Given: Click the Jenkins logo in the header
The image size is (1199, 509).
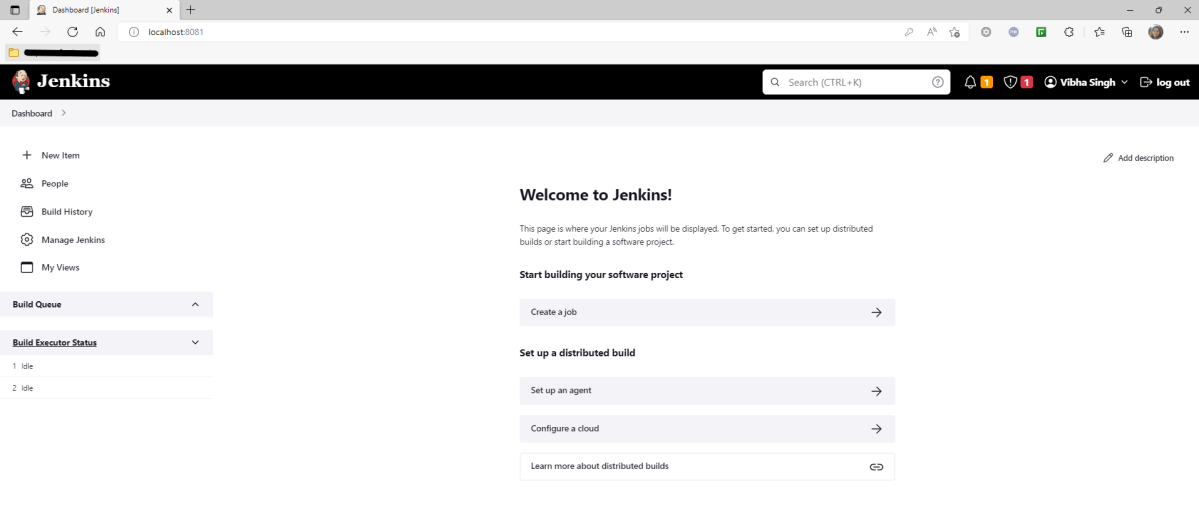Looking at the screenshot, I should click(x=60, y=82).
